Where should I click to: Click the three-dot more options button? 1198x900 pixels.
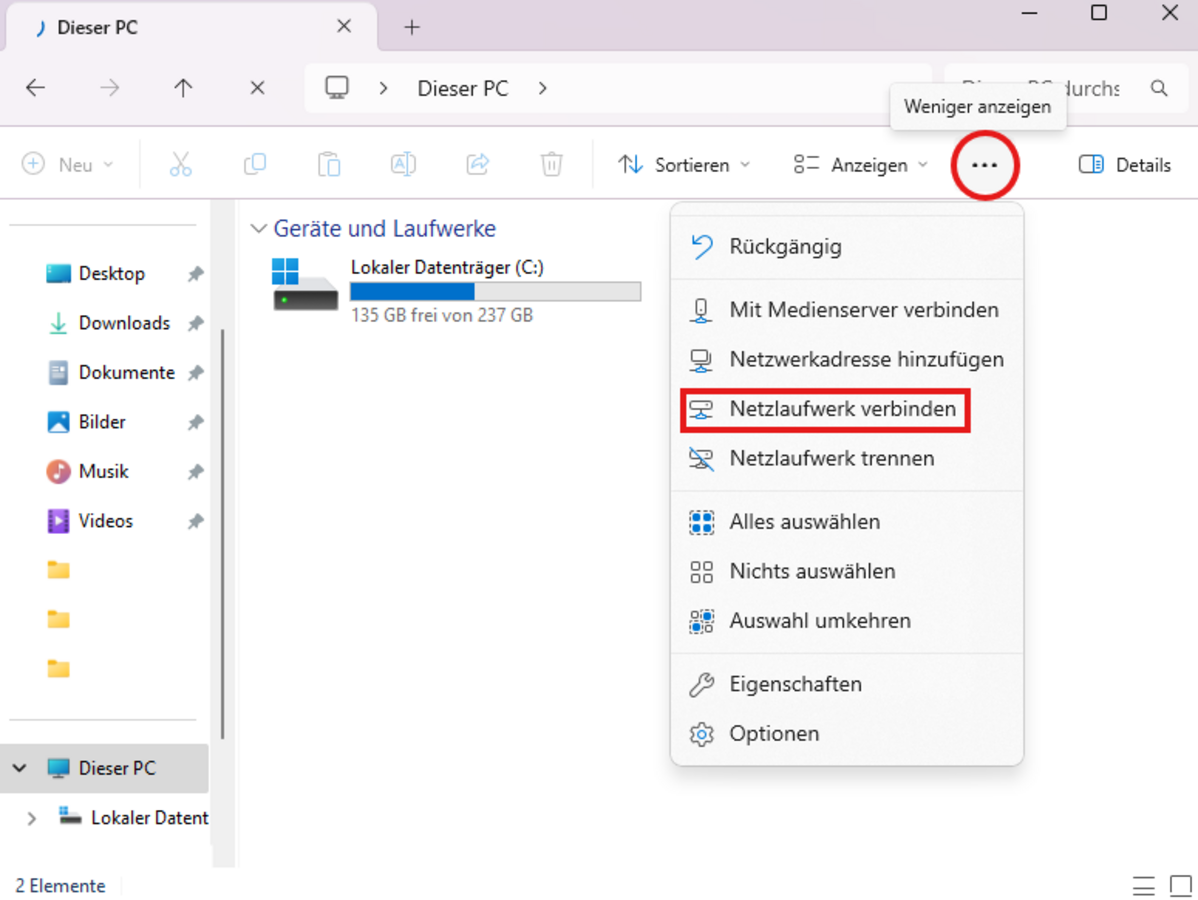985,165
